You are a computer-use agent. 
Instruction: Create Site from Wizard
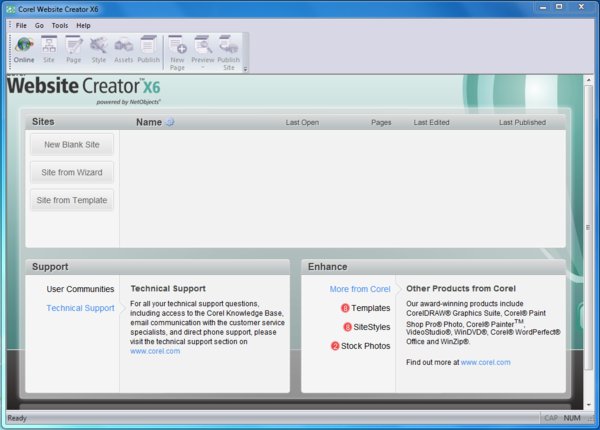point(72,172)
